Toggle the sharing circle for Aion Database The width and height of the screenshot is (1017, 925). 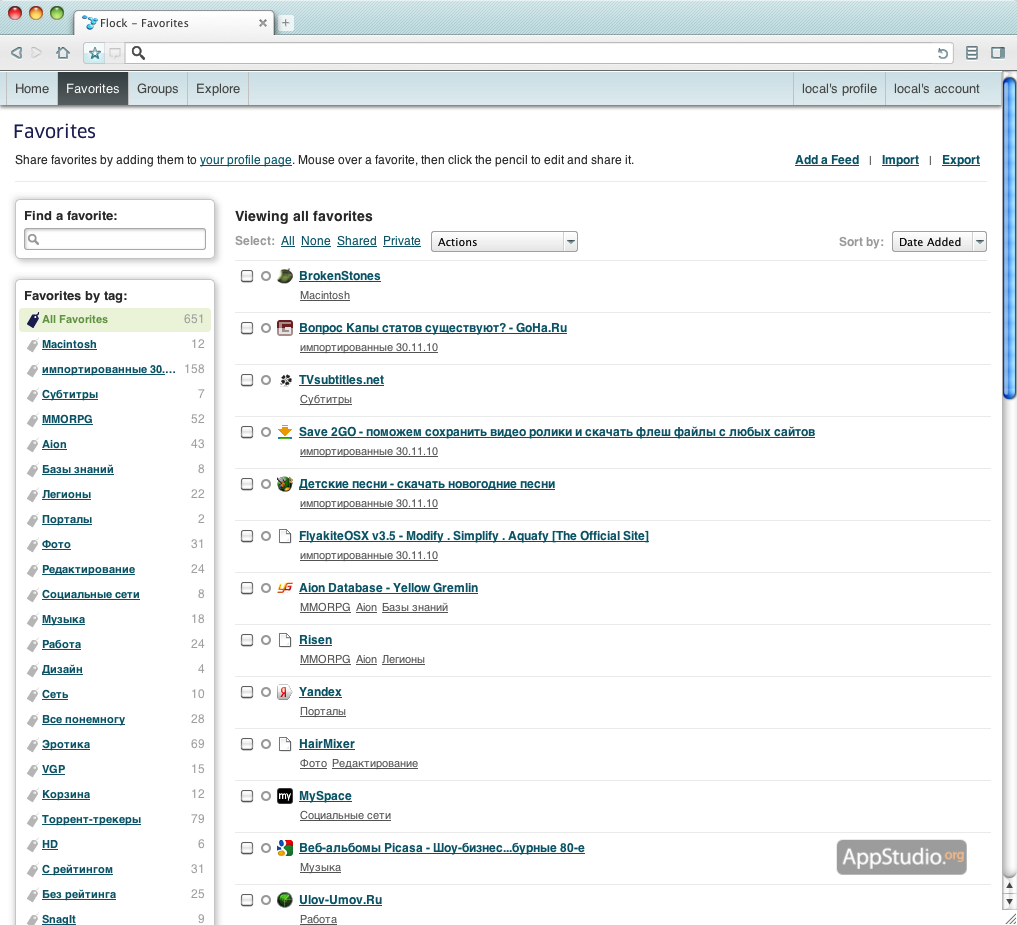click(x=266, y=588)
